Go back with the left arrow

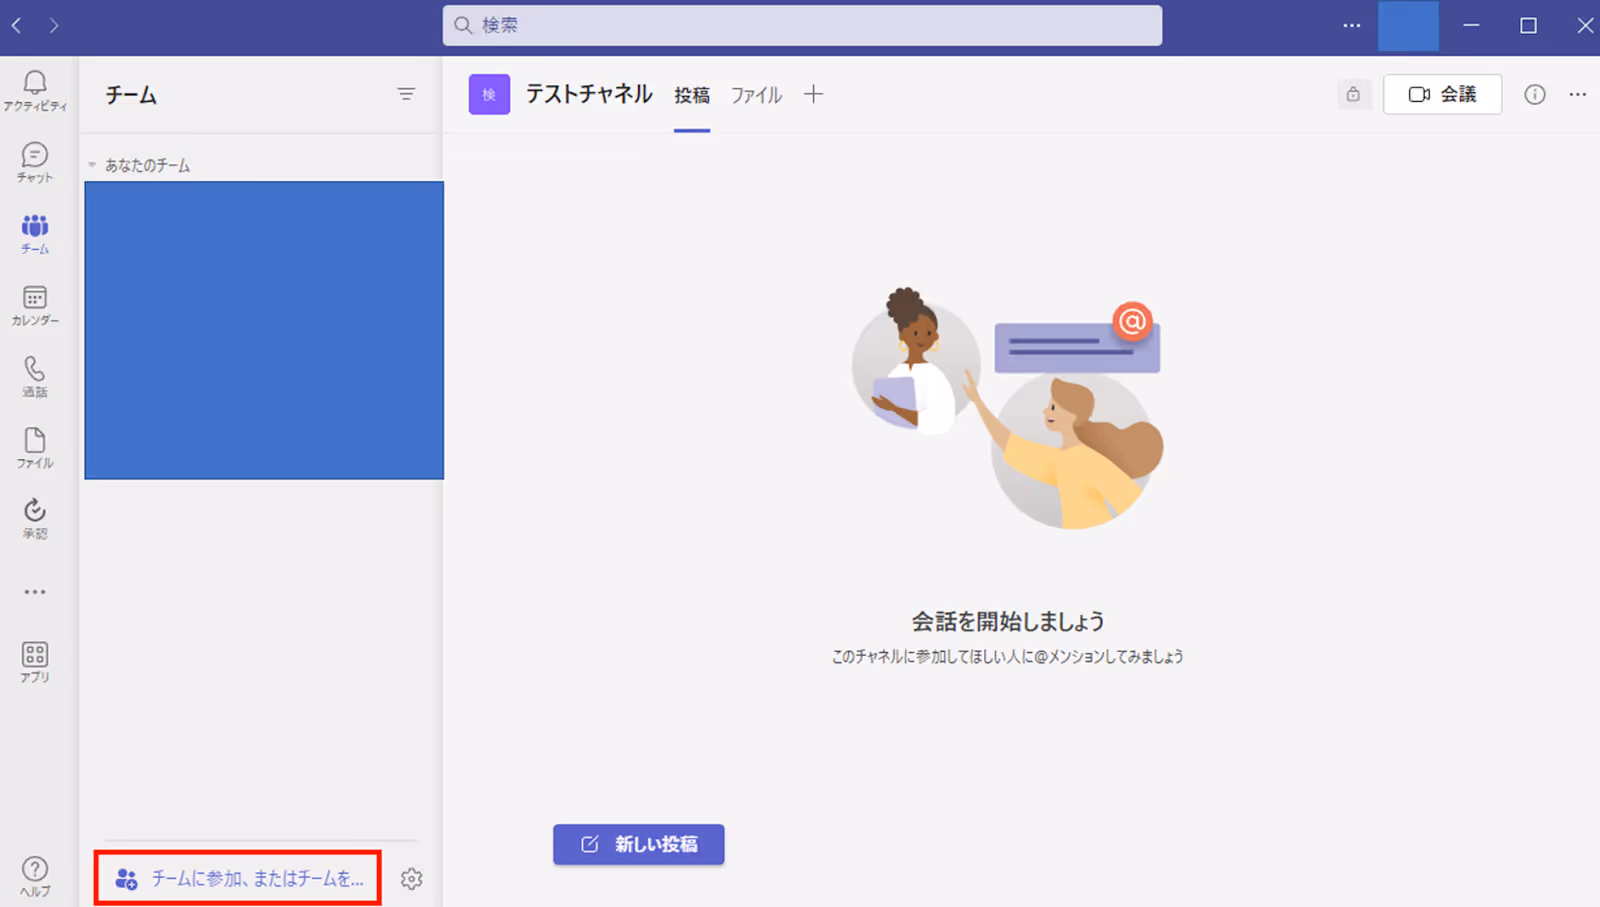17,25
